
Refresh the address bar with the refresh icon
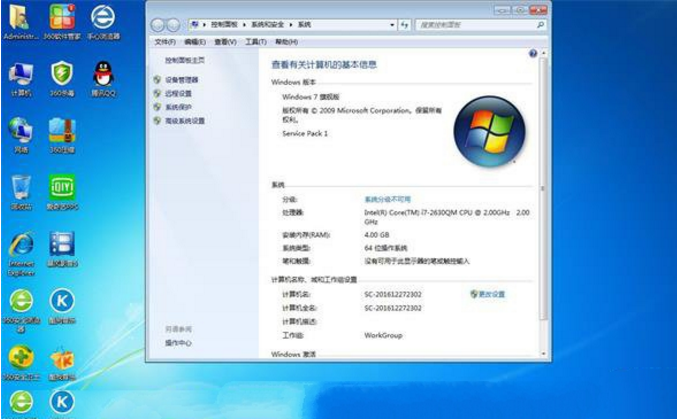404,25
